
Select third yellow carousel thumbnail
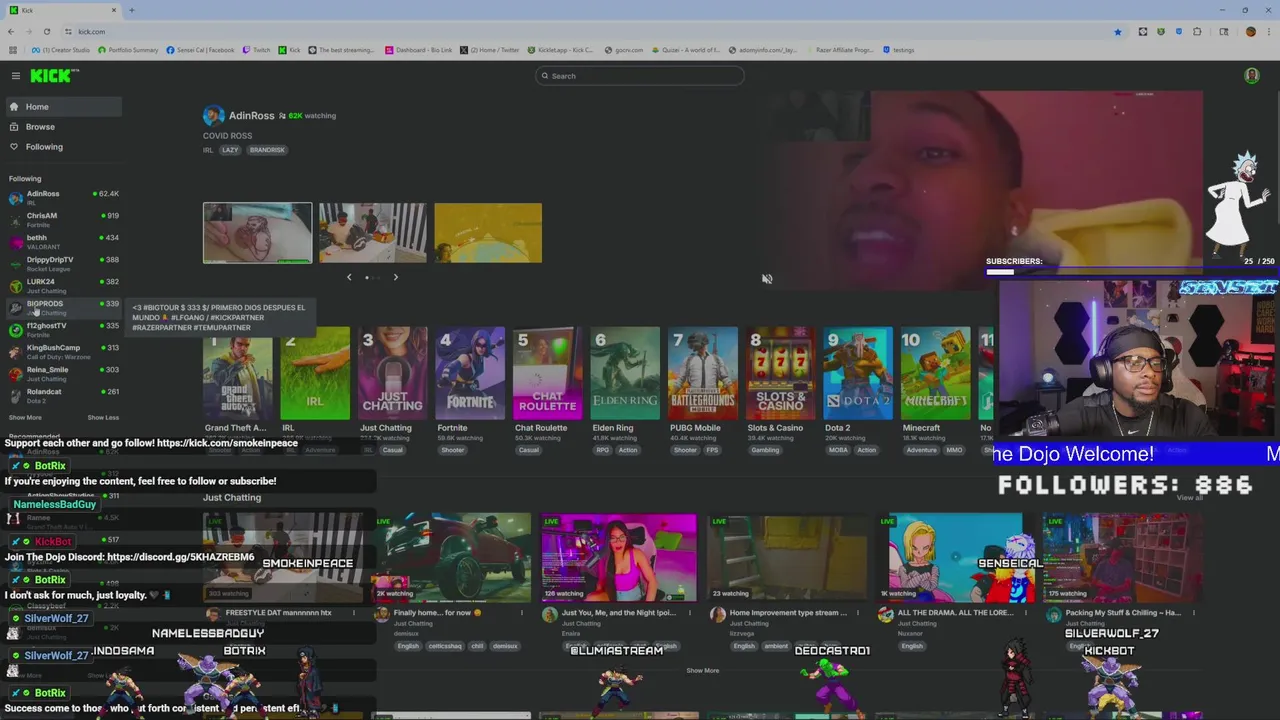(x=488, y=233)
